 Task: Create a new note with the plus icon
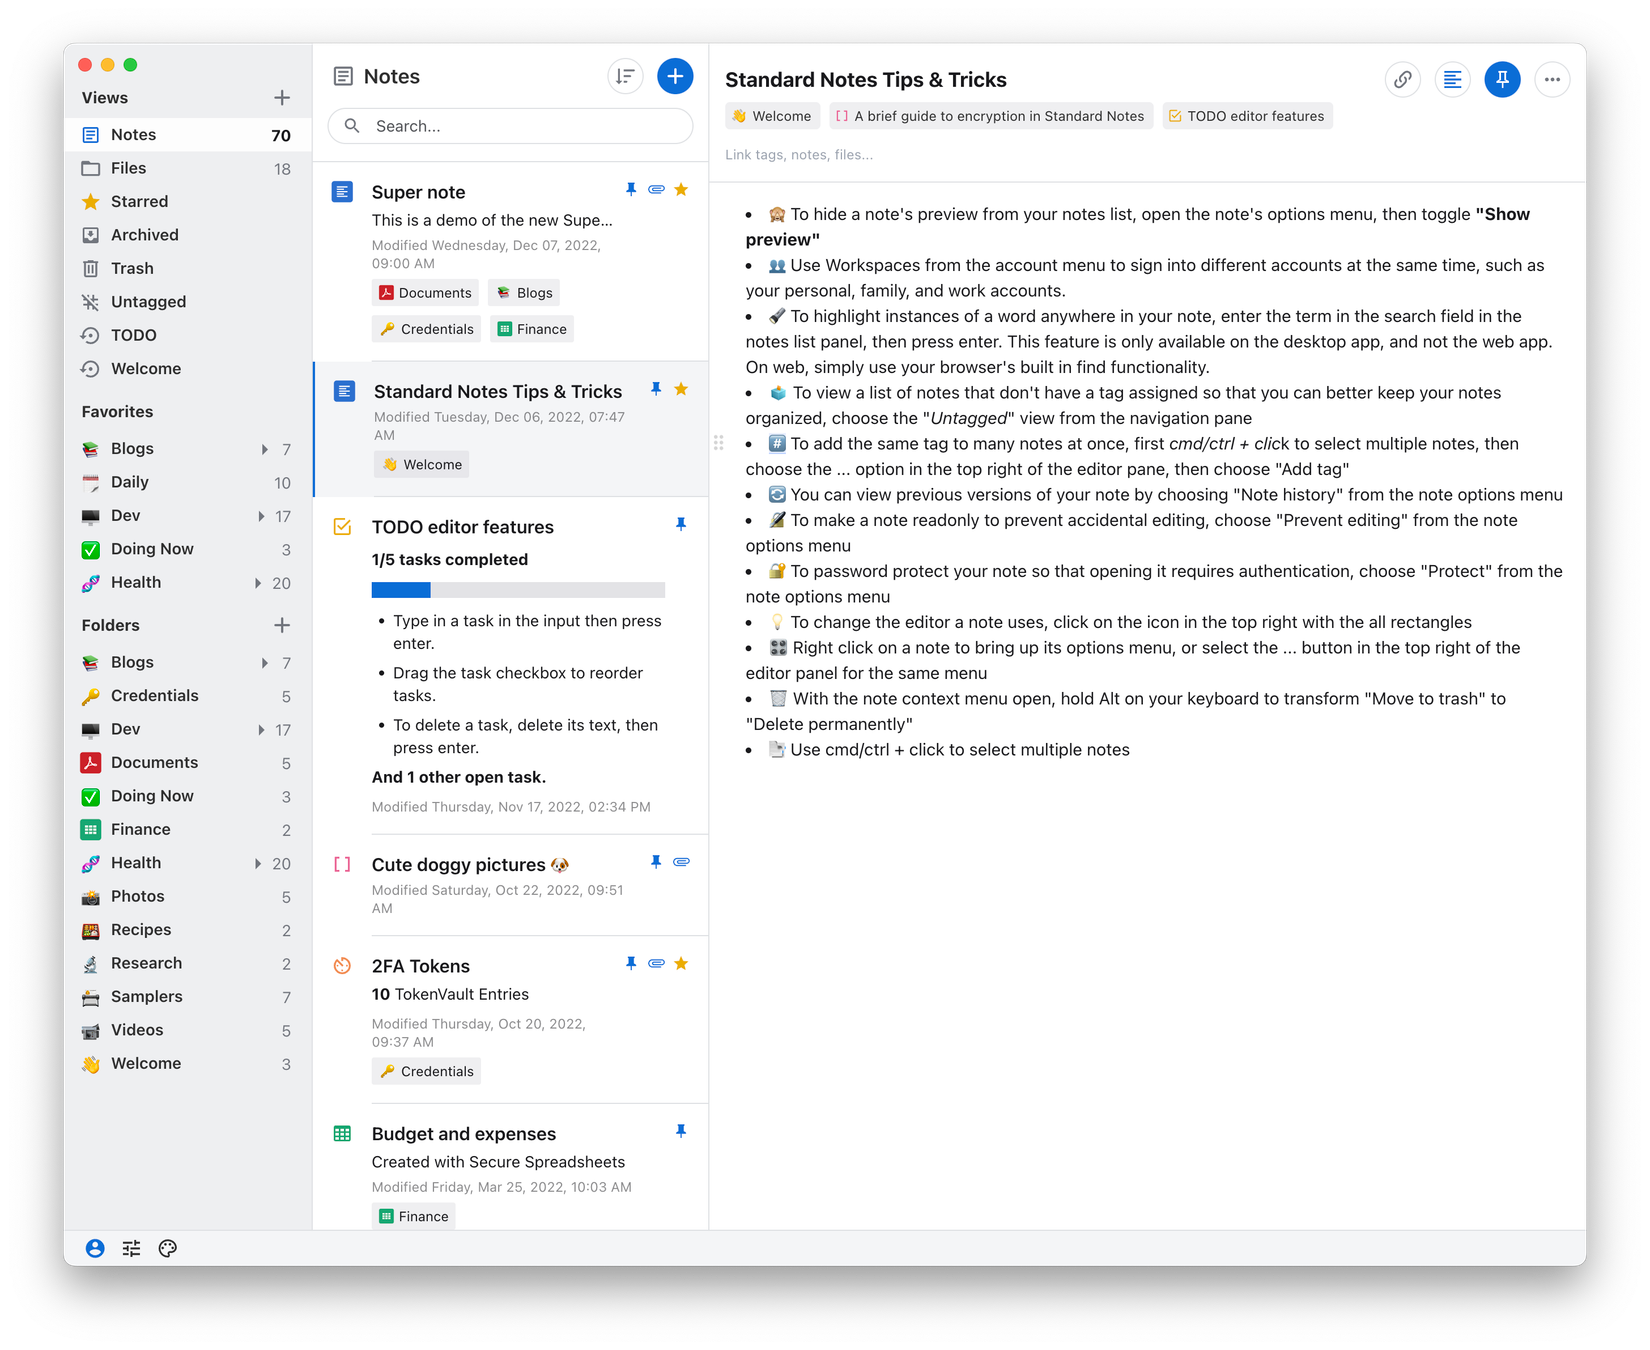tap(675, 75)
